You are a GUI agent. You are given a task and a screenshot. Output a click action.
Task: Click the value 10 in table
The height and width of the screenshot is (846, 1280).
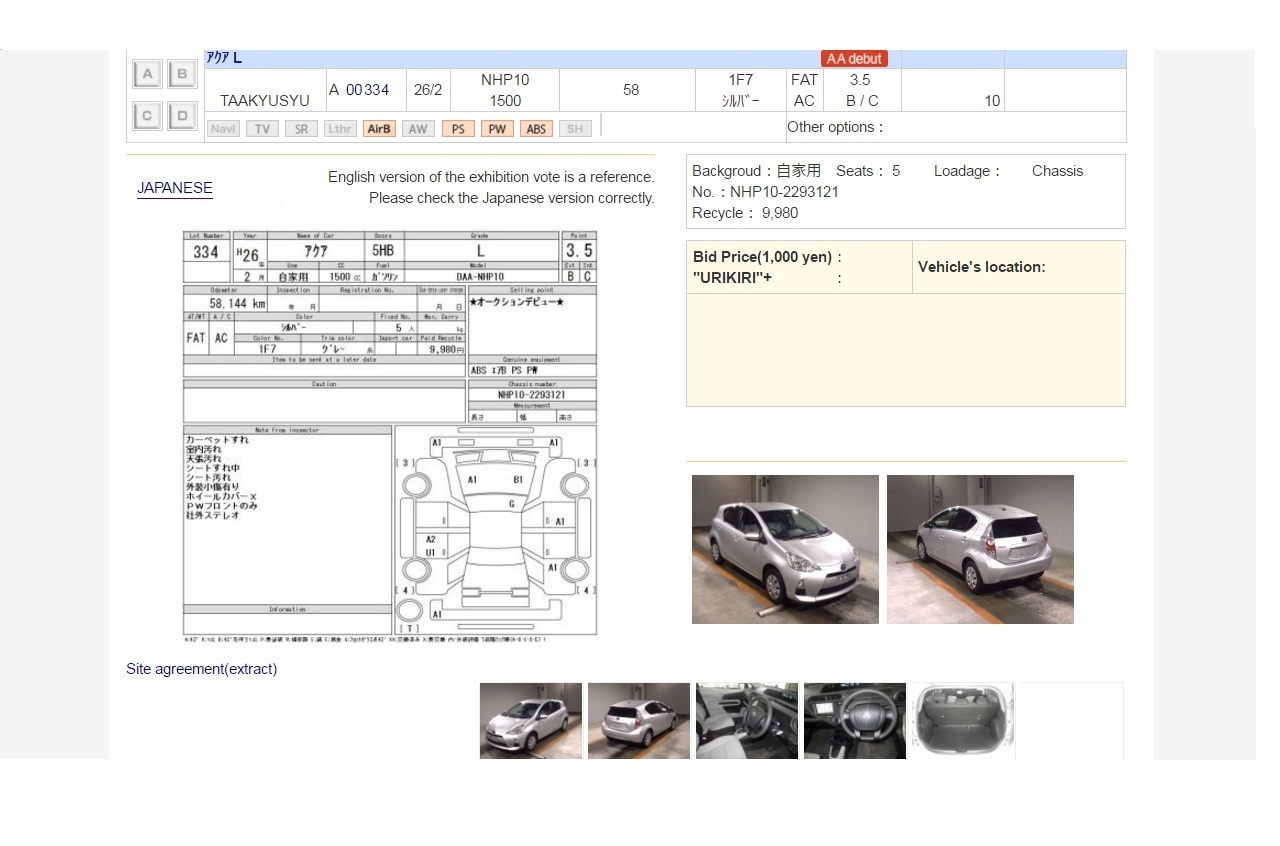pyautogui.click(x=992, y=101)
